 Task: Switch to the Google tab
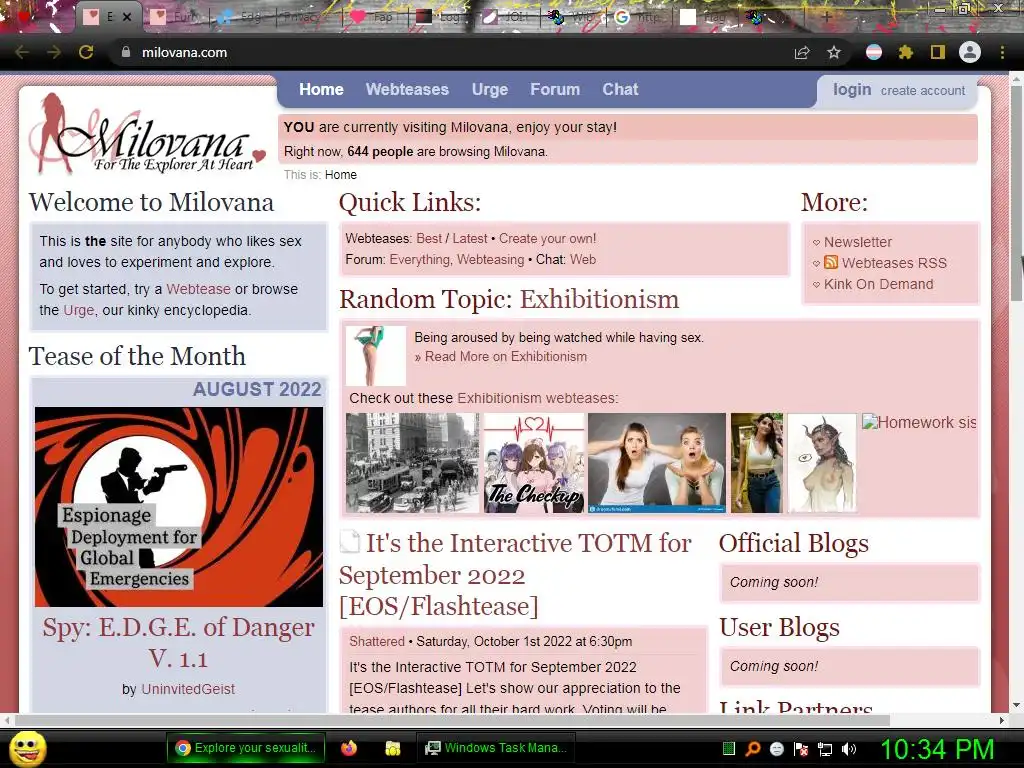coord(639,17)
